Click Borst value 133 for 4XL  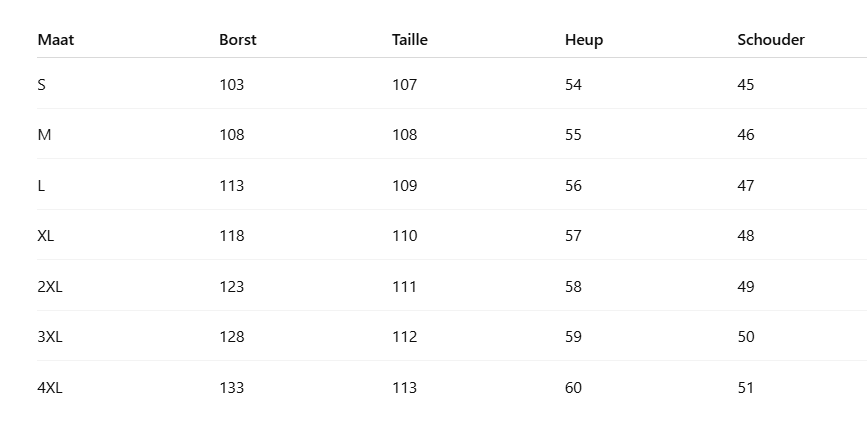231,388
